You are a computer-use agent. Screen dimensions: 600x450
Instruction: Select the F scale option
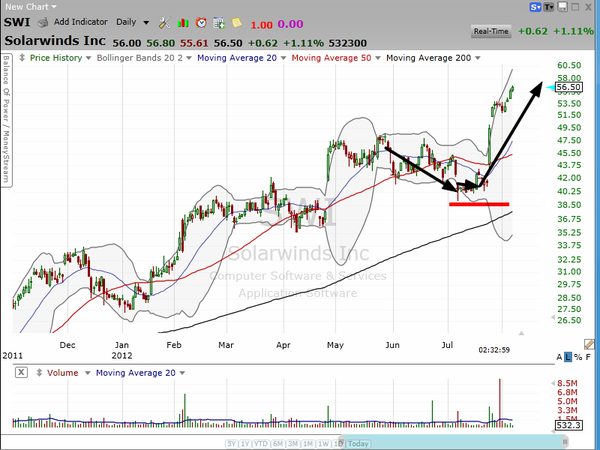(588, 357)
